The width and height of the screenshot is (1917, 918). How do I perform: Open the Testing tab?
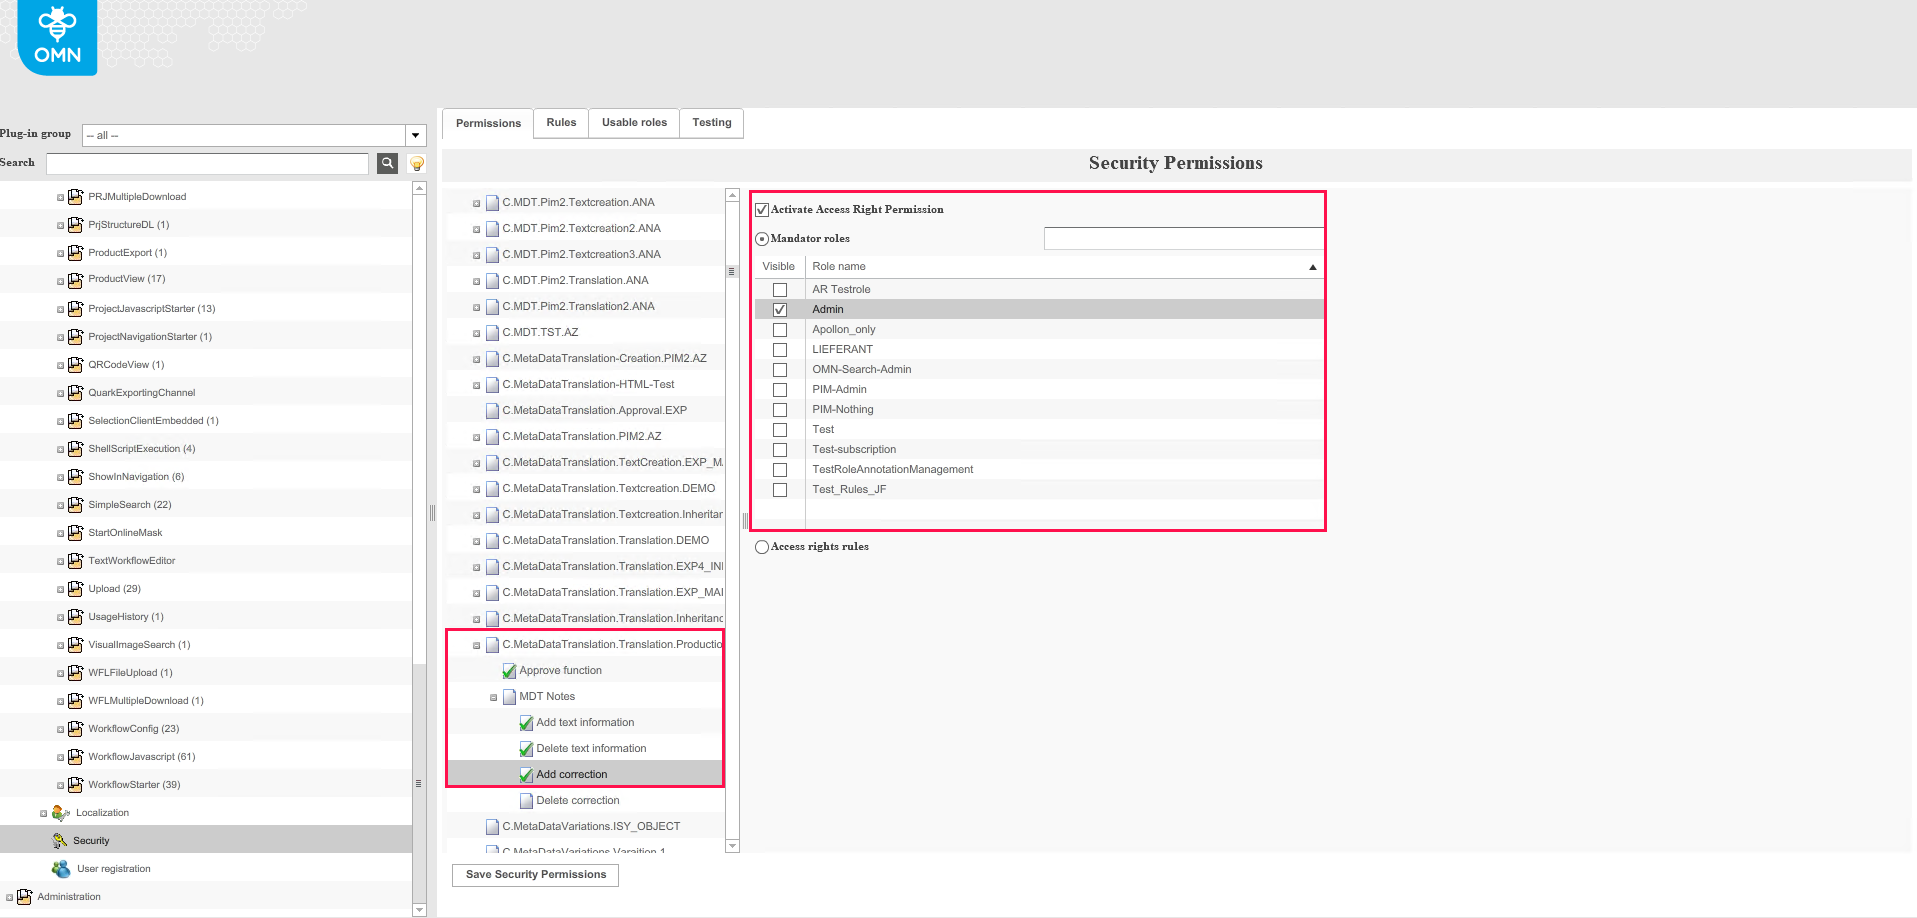tap(711, 122)
